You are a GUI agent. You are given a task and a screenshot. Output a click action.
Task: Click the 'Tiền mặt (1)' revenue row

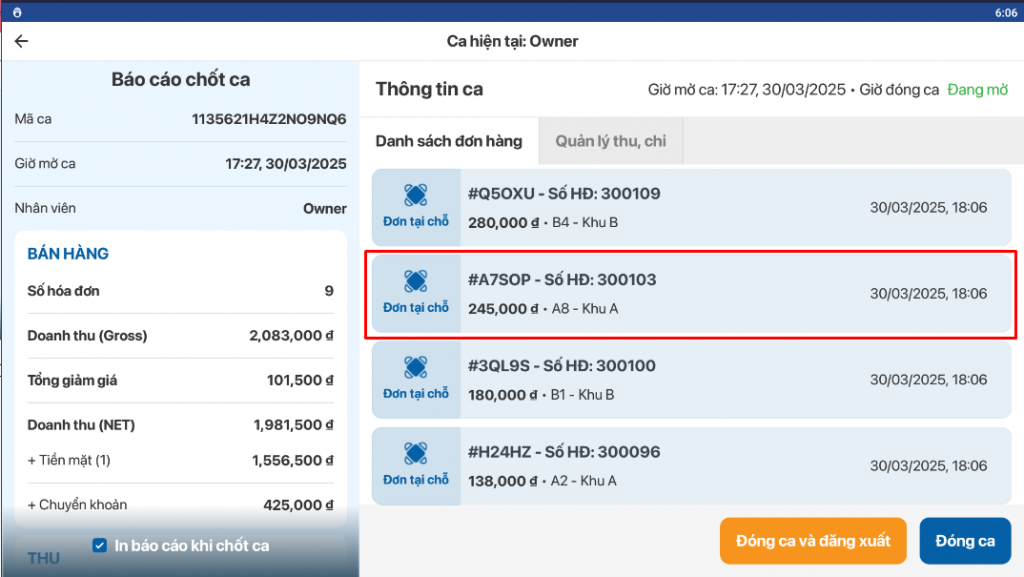180,461
